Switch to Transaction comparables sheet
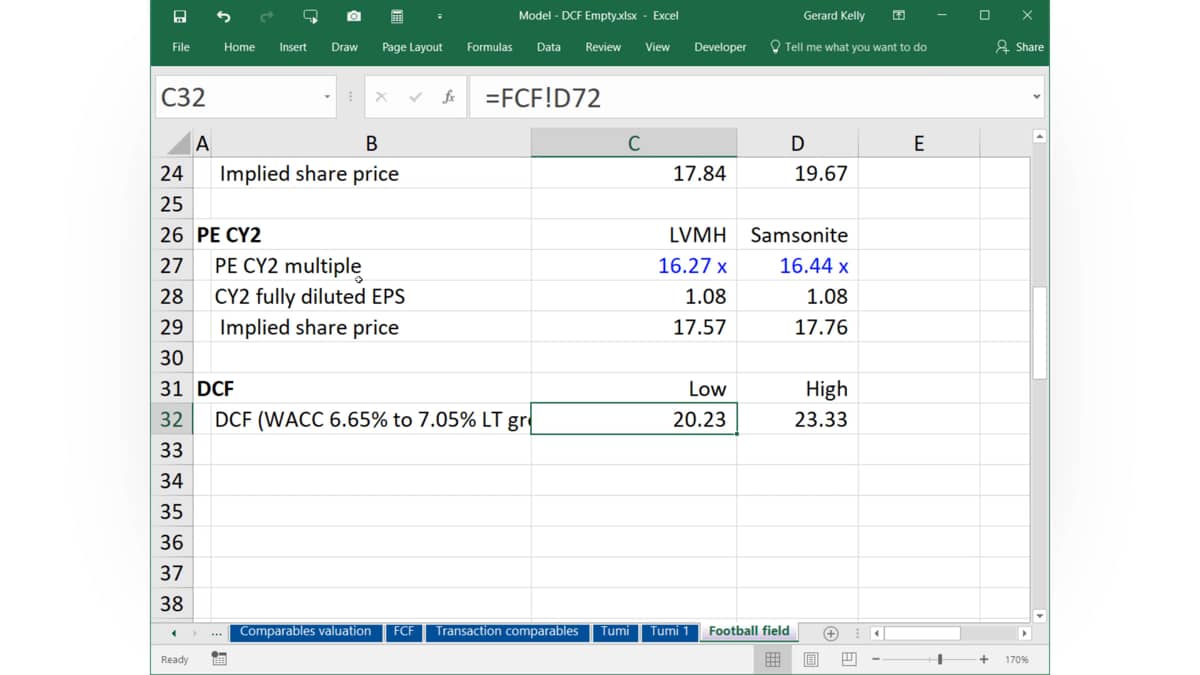The height and width of the screenshot is (675, 1200). tap(507, 632)
